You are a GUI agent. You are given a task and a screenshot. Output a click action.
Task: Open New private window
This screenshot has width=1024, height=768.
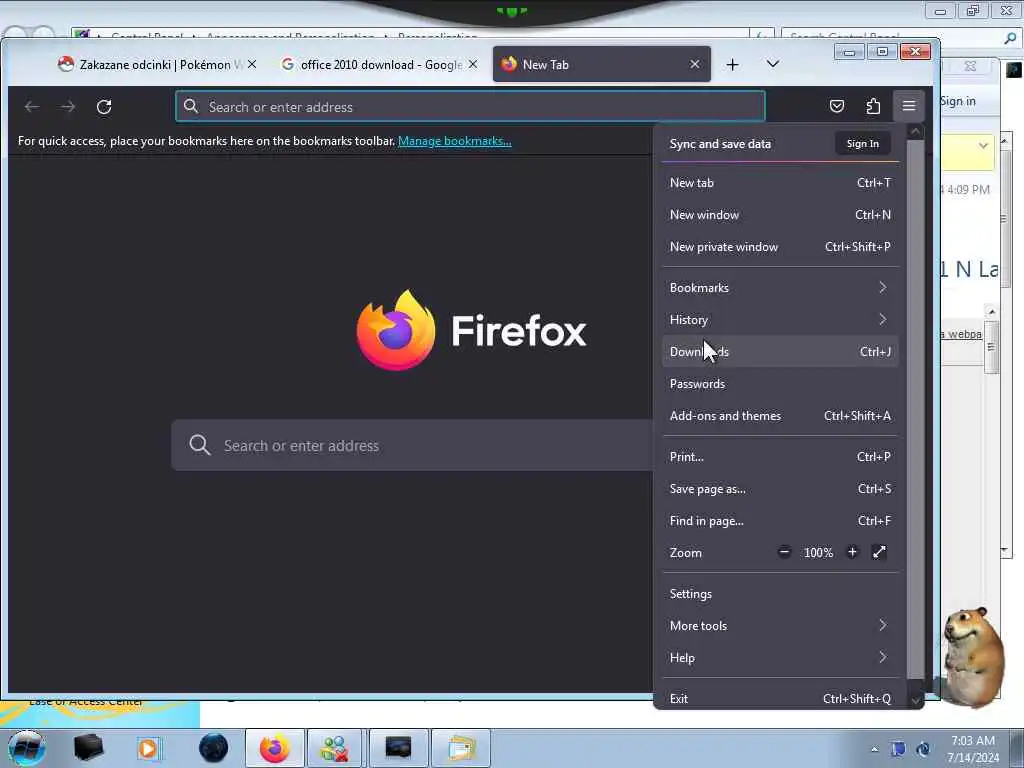(x=780, y=247)
